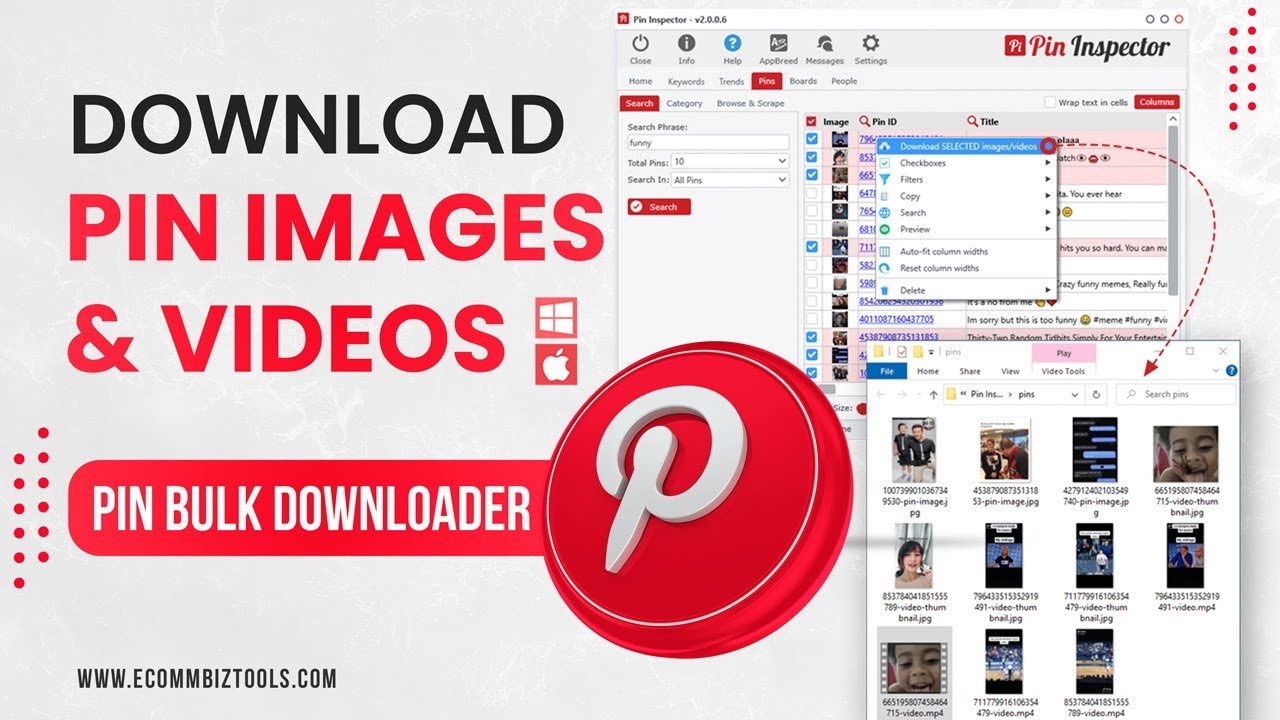Select file 665195807458464715-video.mp4
The width and height of the screenshot is (1280, 720).
pos(914,673)
